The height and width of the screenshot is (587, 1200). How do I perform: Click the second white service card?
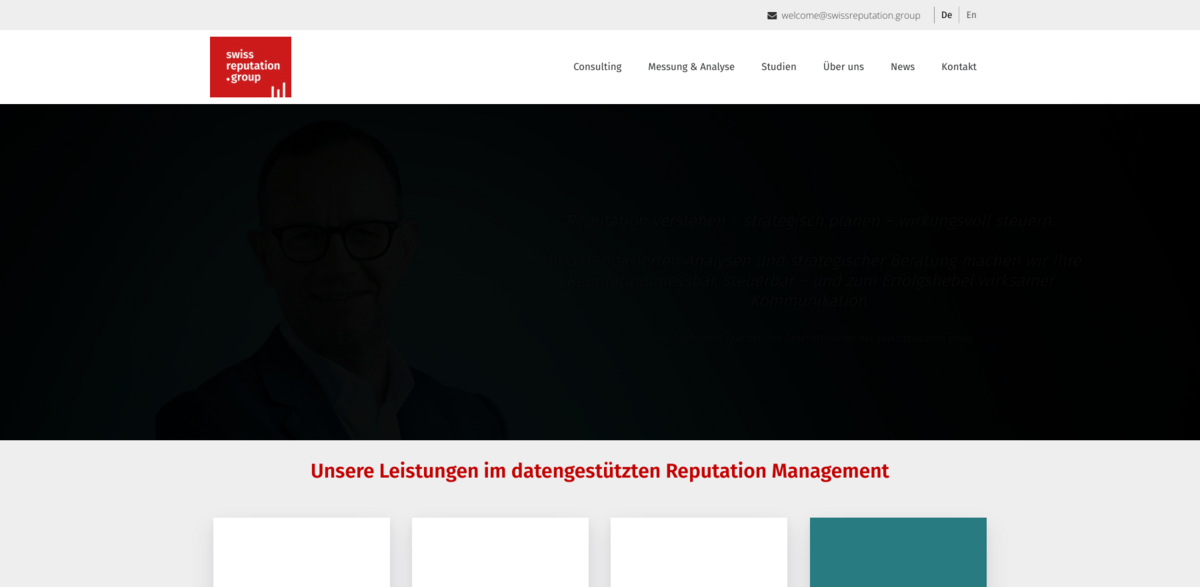coord(500,552)
